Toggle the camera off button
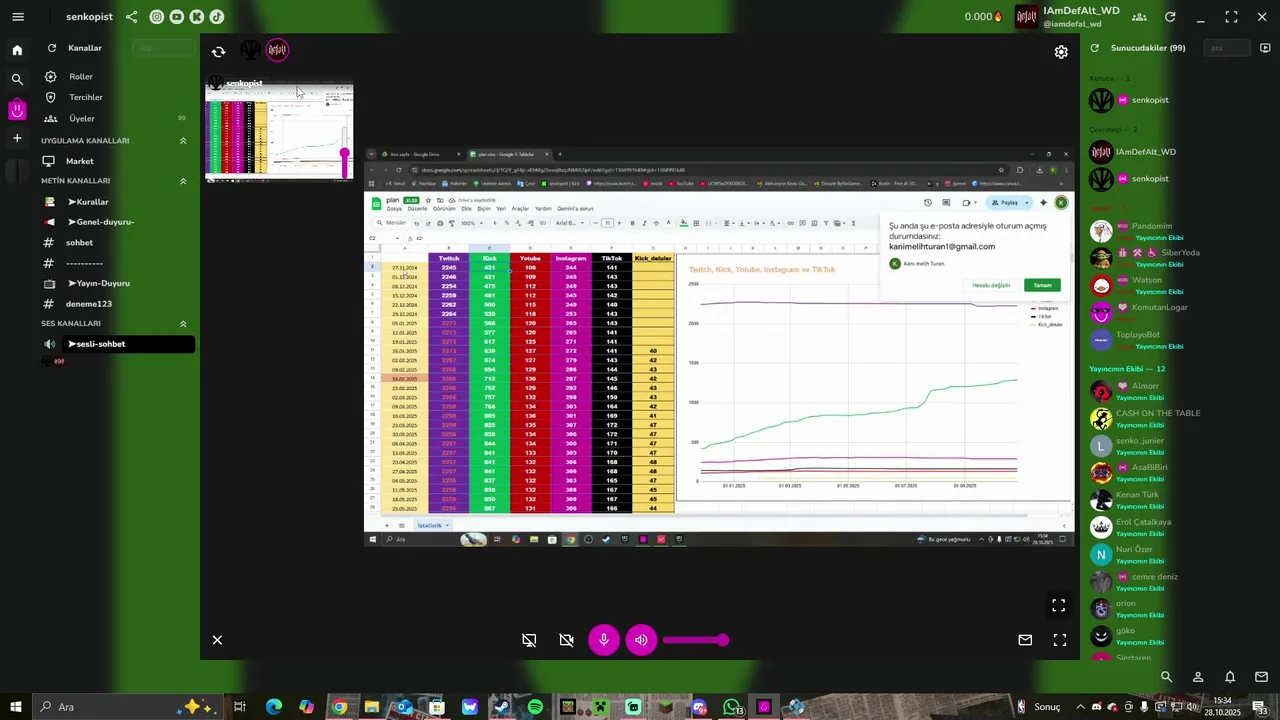1280x720 pixels. coord(567,640)
